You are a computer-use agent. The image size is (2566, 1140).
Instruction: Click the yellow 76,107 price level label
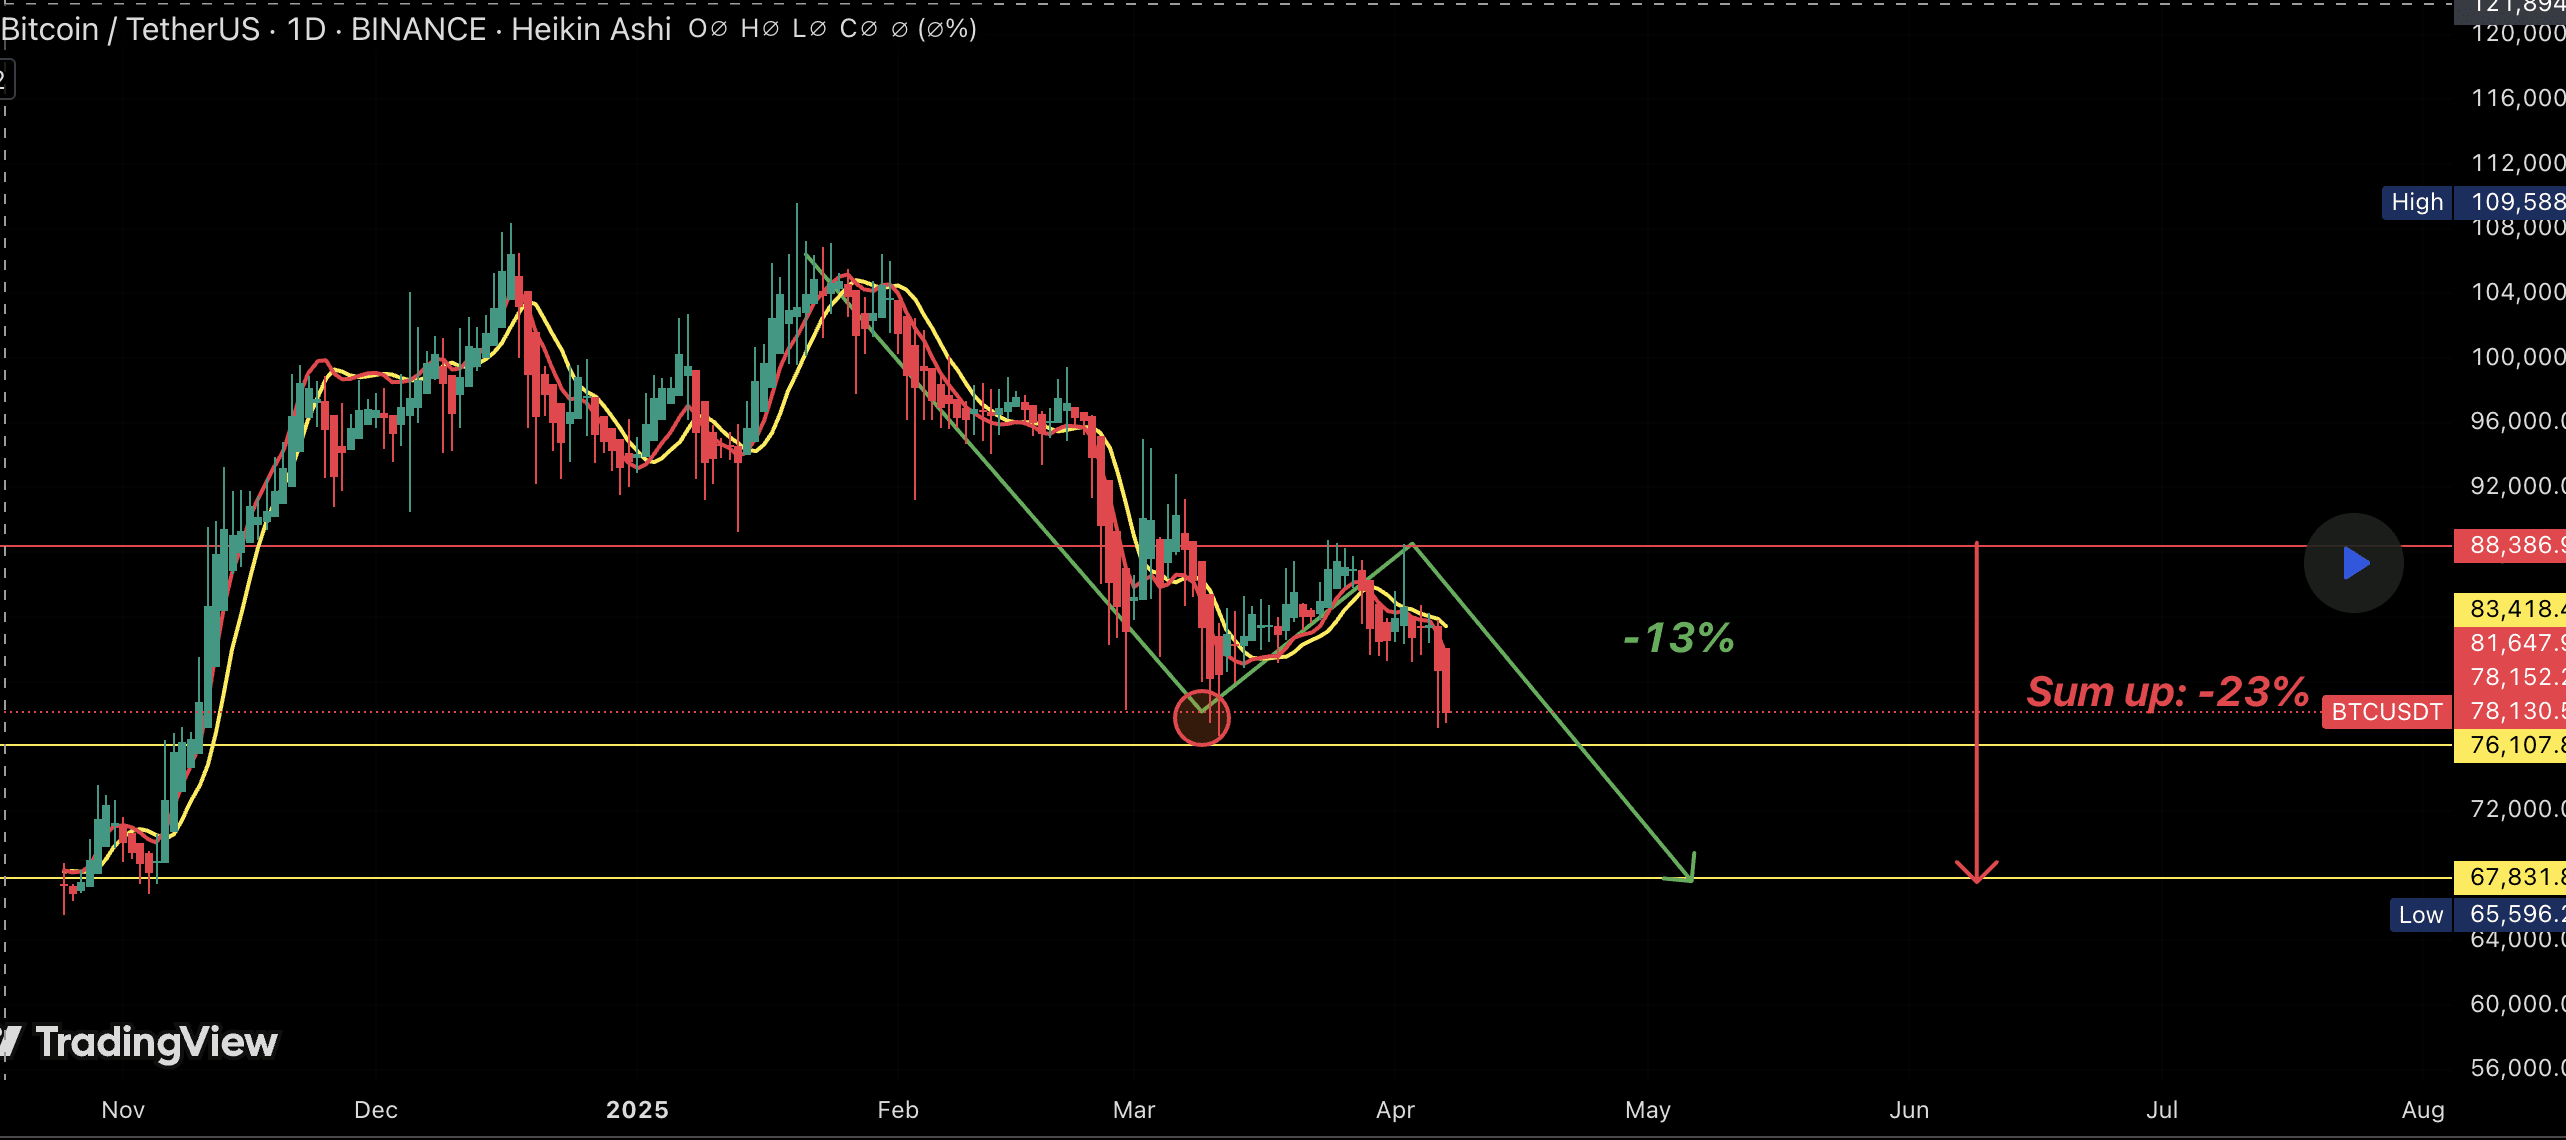[x=2510, y=745]
